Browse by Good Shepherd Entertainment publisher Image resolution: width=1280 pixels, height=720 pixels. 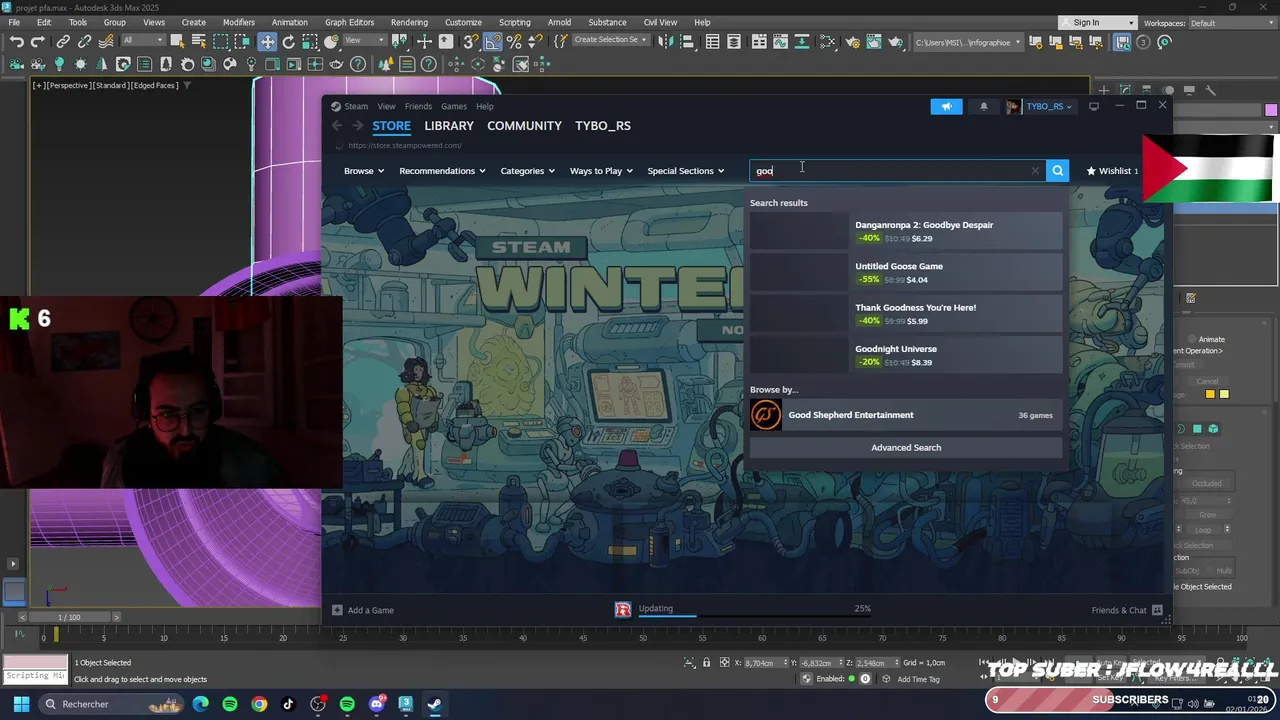pyautogui.click(x=906, y=415)
